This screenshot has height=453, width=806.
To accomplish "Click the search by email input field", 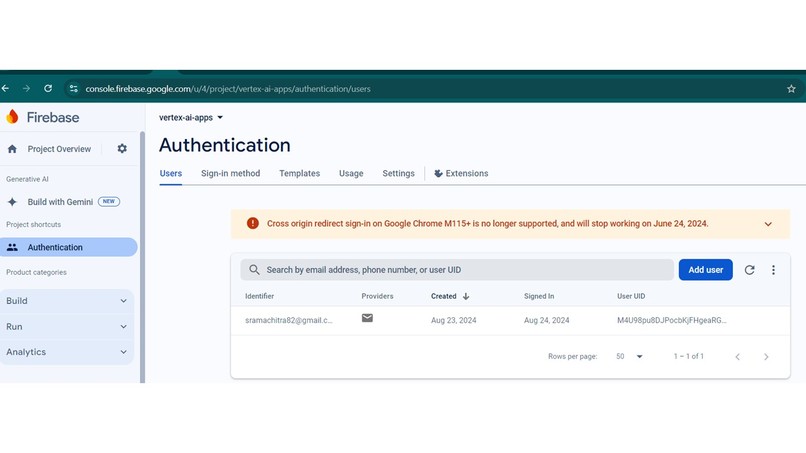I will tap(457, 270).
